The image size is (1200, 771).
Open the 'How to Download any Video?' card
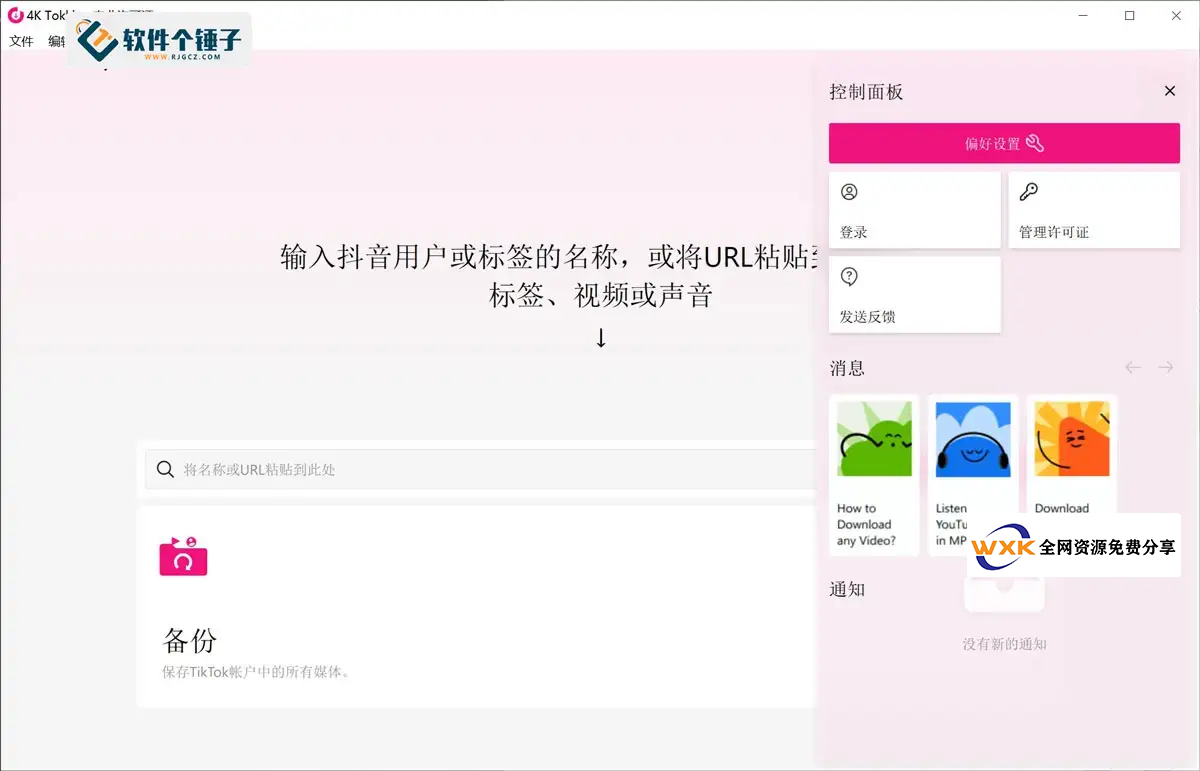(873, 475)
